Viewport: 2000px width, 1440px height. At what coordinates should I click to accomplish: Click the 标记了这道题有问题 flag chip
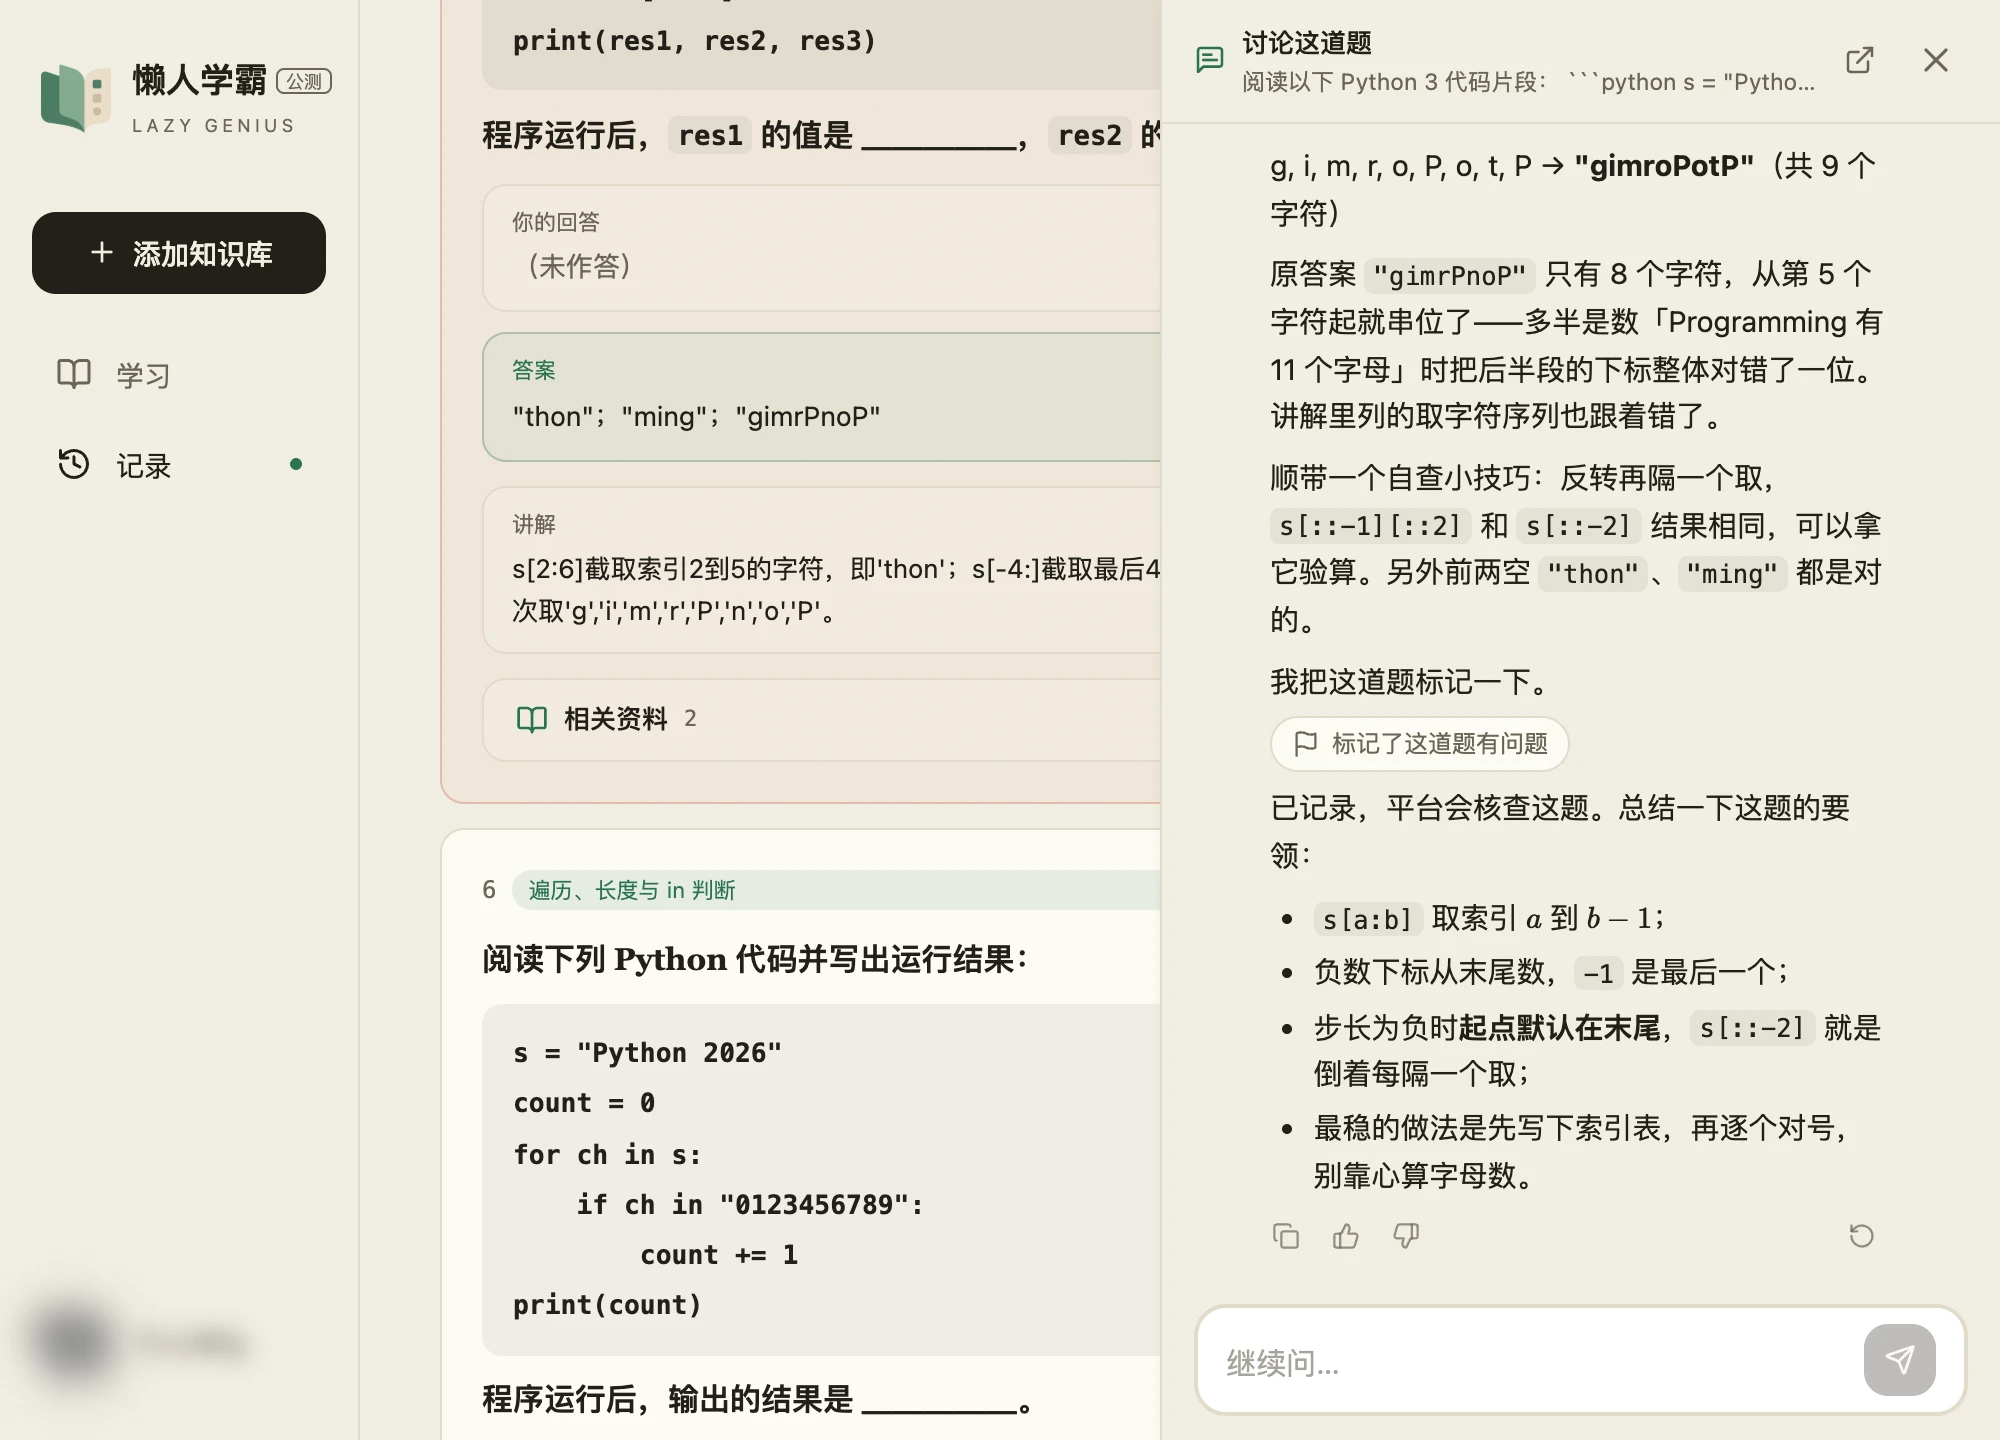1419,744
